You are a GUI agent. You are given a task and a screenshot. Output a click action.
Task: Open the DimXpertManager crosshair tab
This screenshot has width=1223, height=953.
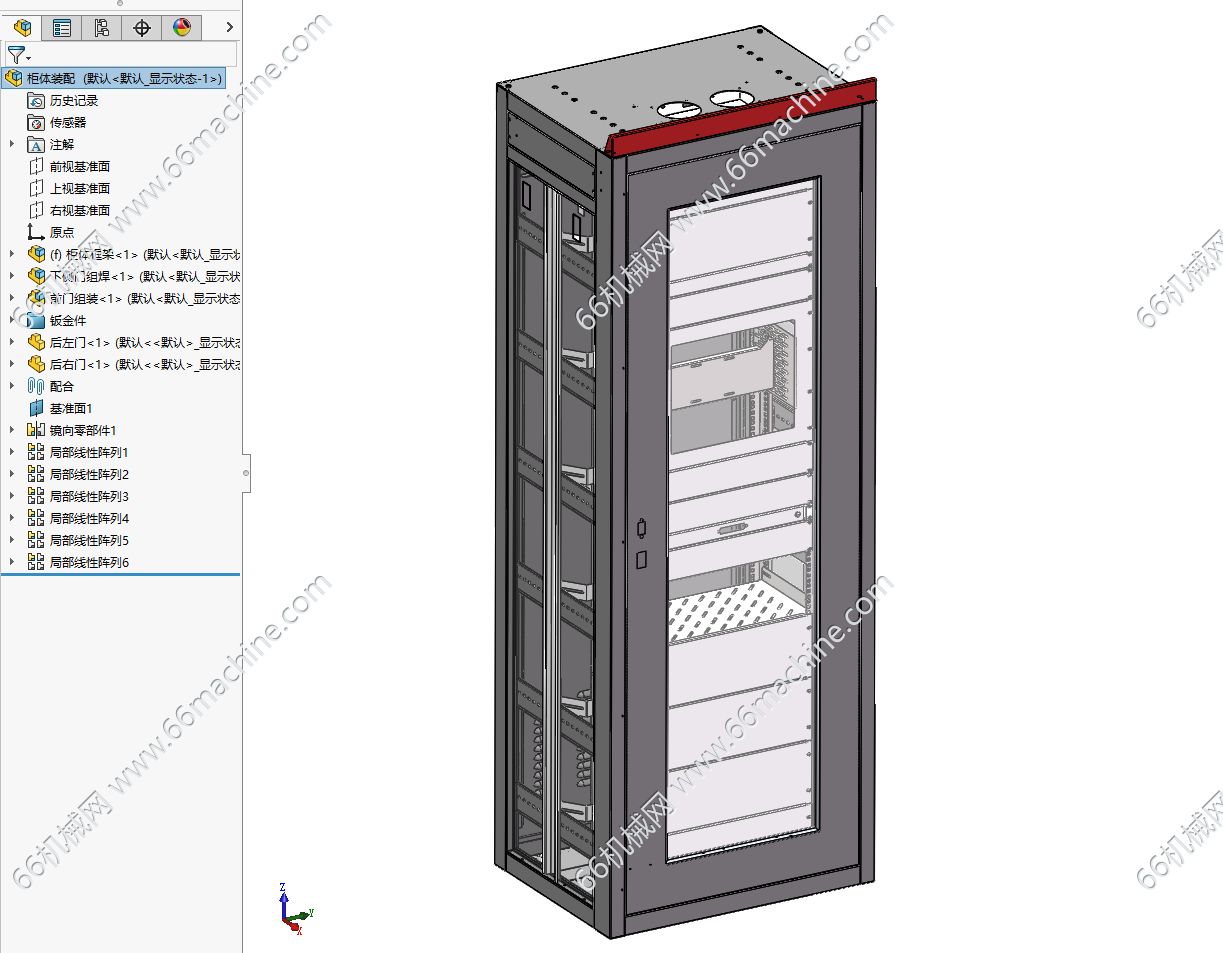point(142,28)
